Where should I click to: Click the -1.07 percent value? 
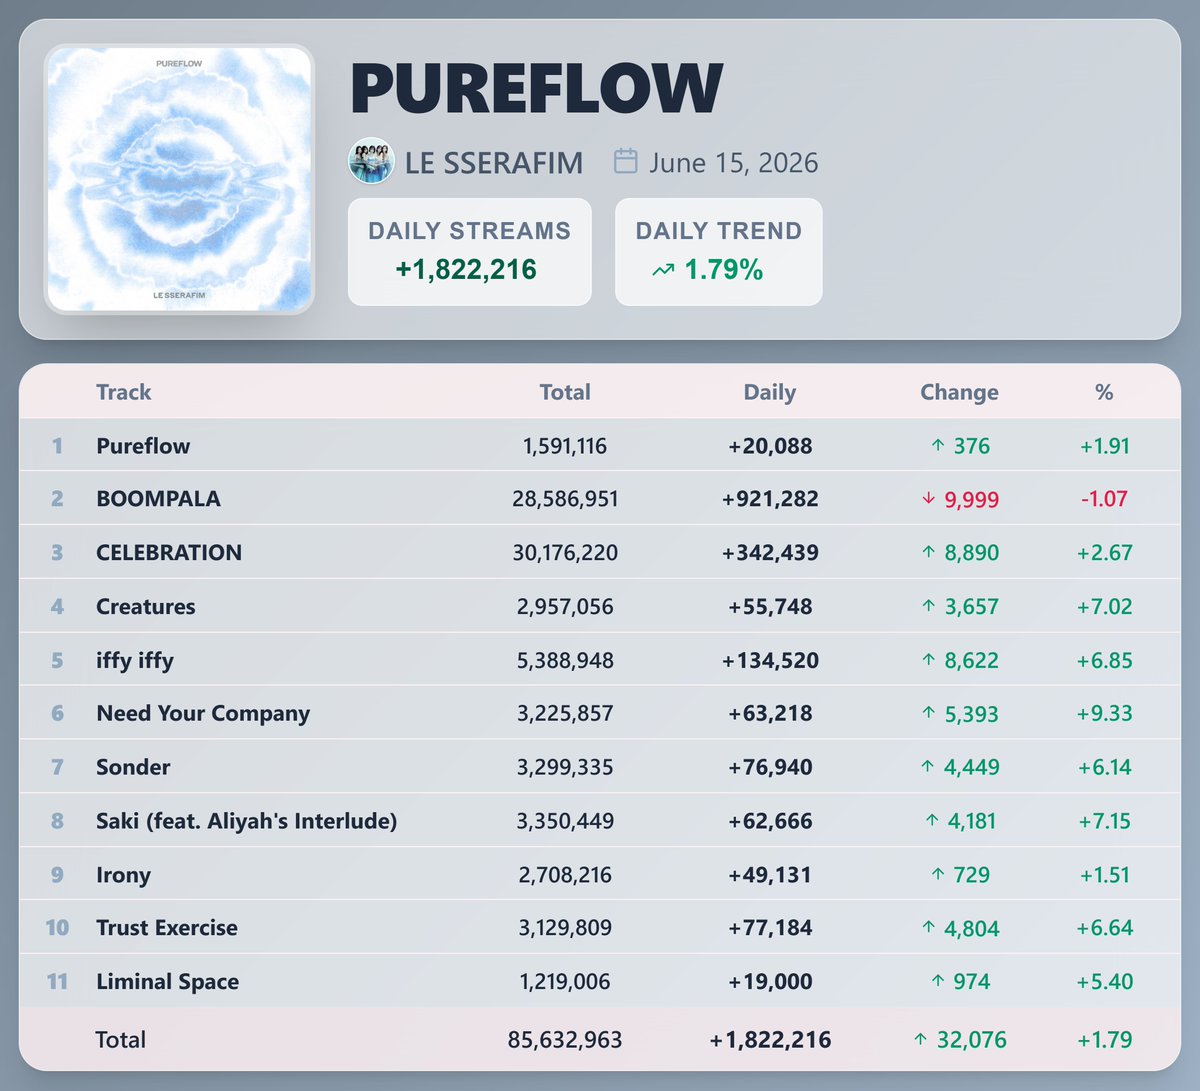click(1104, 499)
